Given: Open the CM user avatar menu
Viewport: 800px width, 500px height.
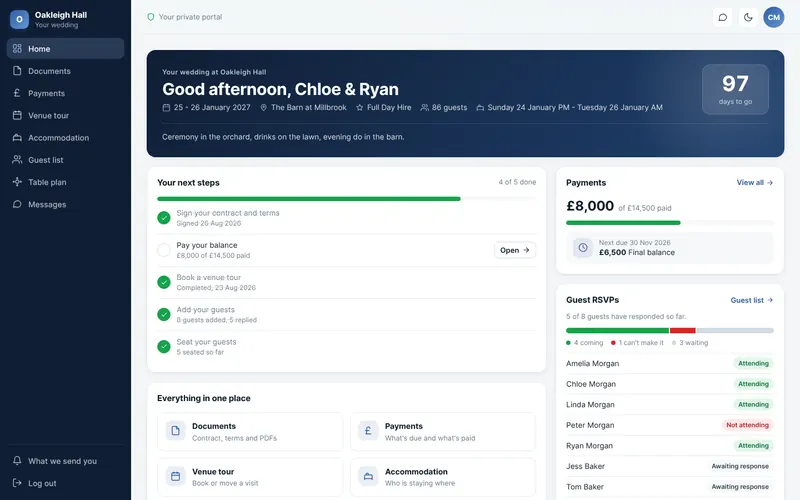Looking at the screenshot, I should (x=773, y=17).
